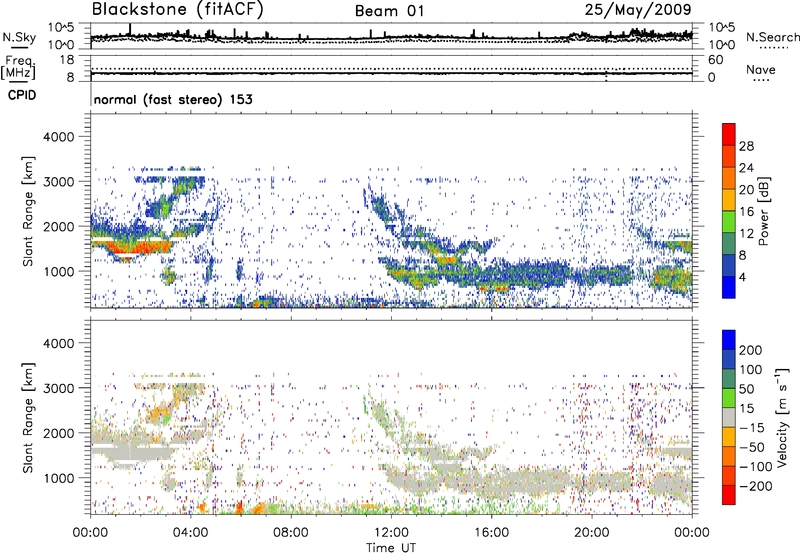The width and height of the screenshot is (800, 554).
Task: Click the blue bottom of power colorbar
Action: click(x=729, y=287)
